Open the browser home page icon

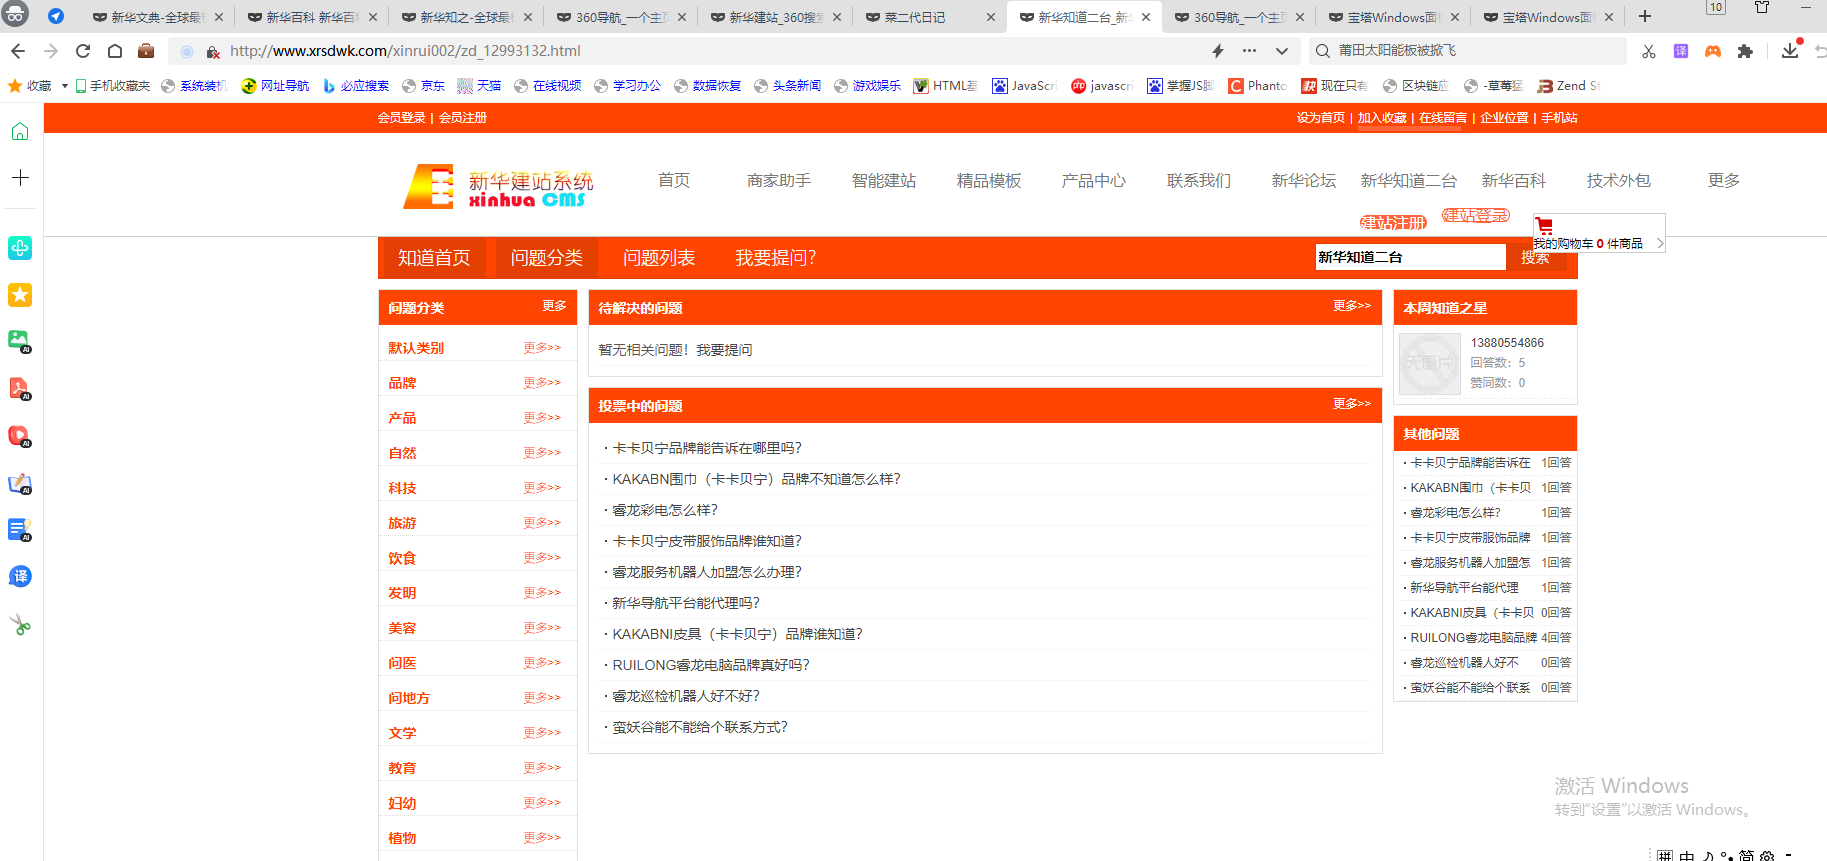coord(115,51)
